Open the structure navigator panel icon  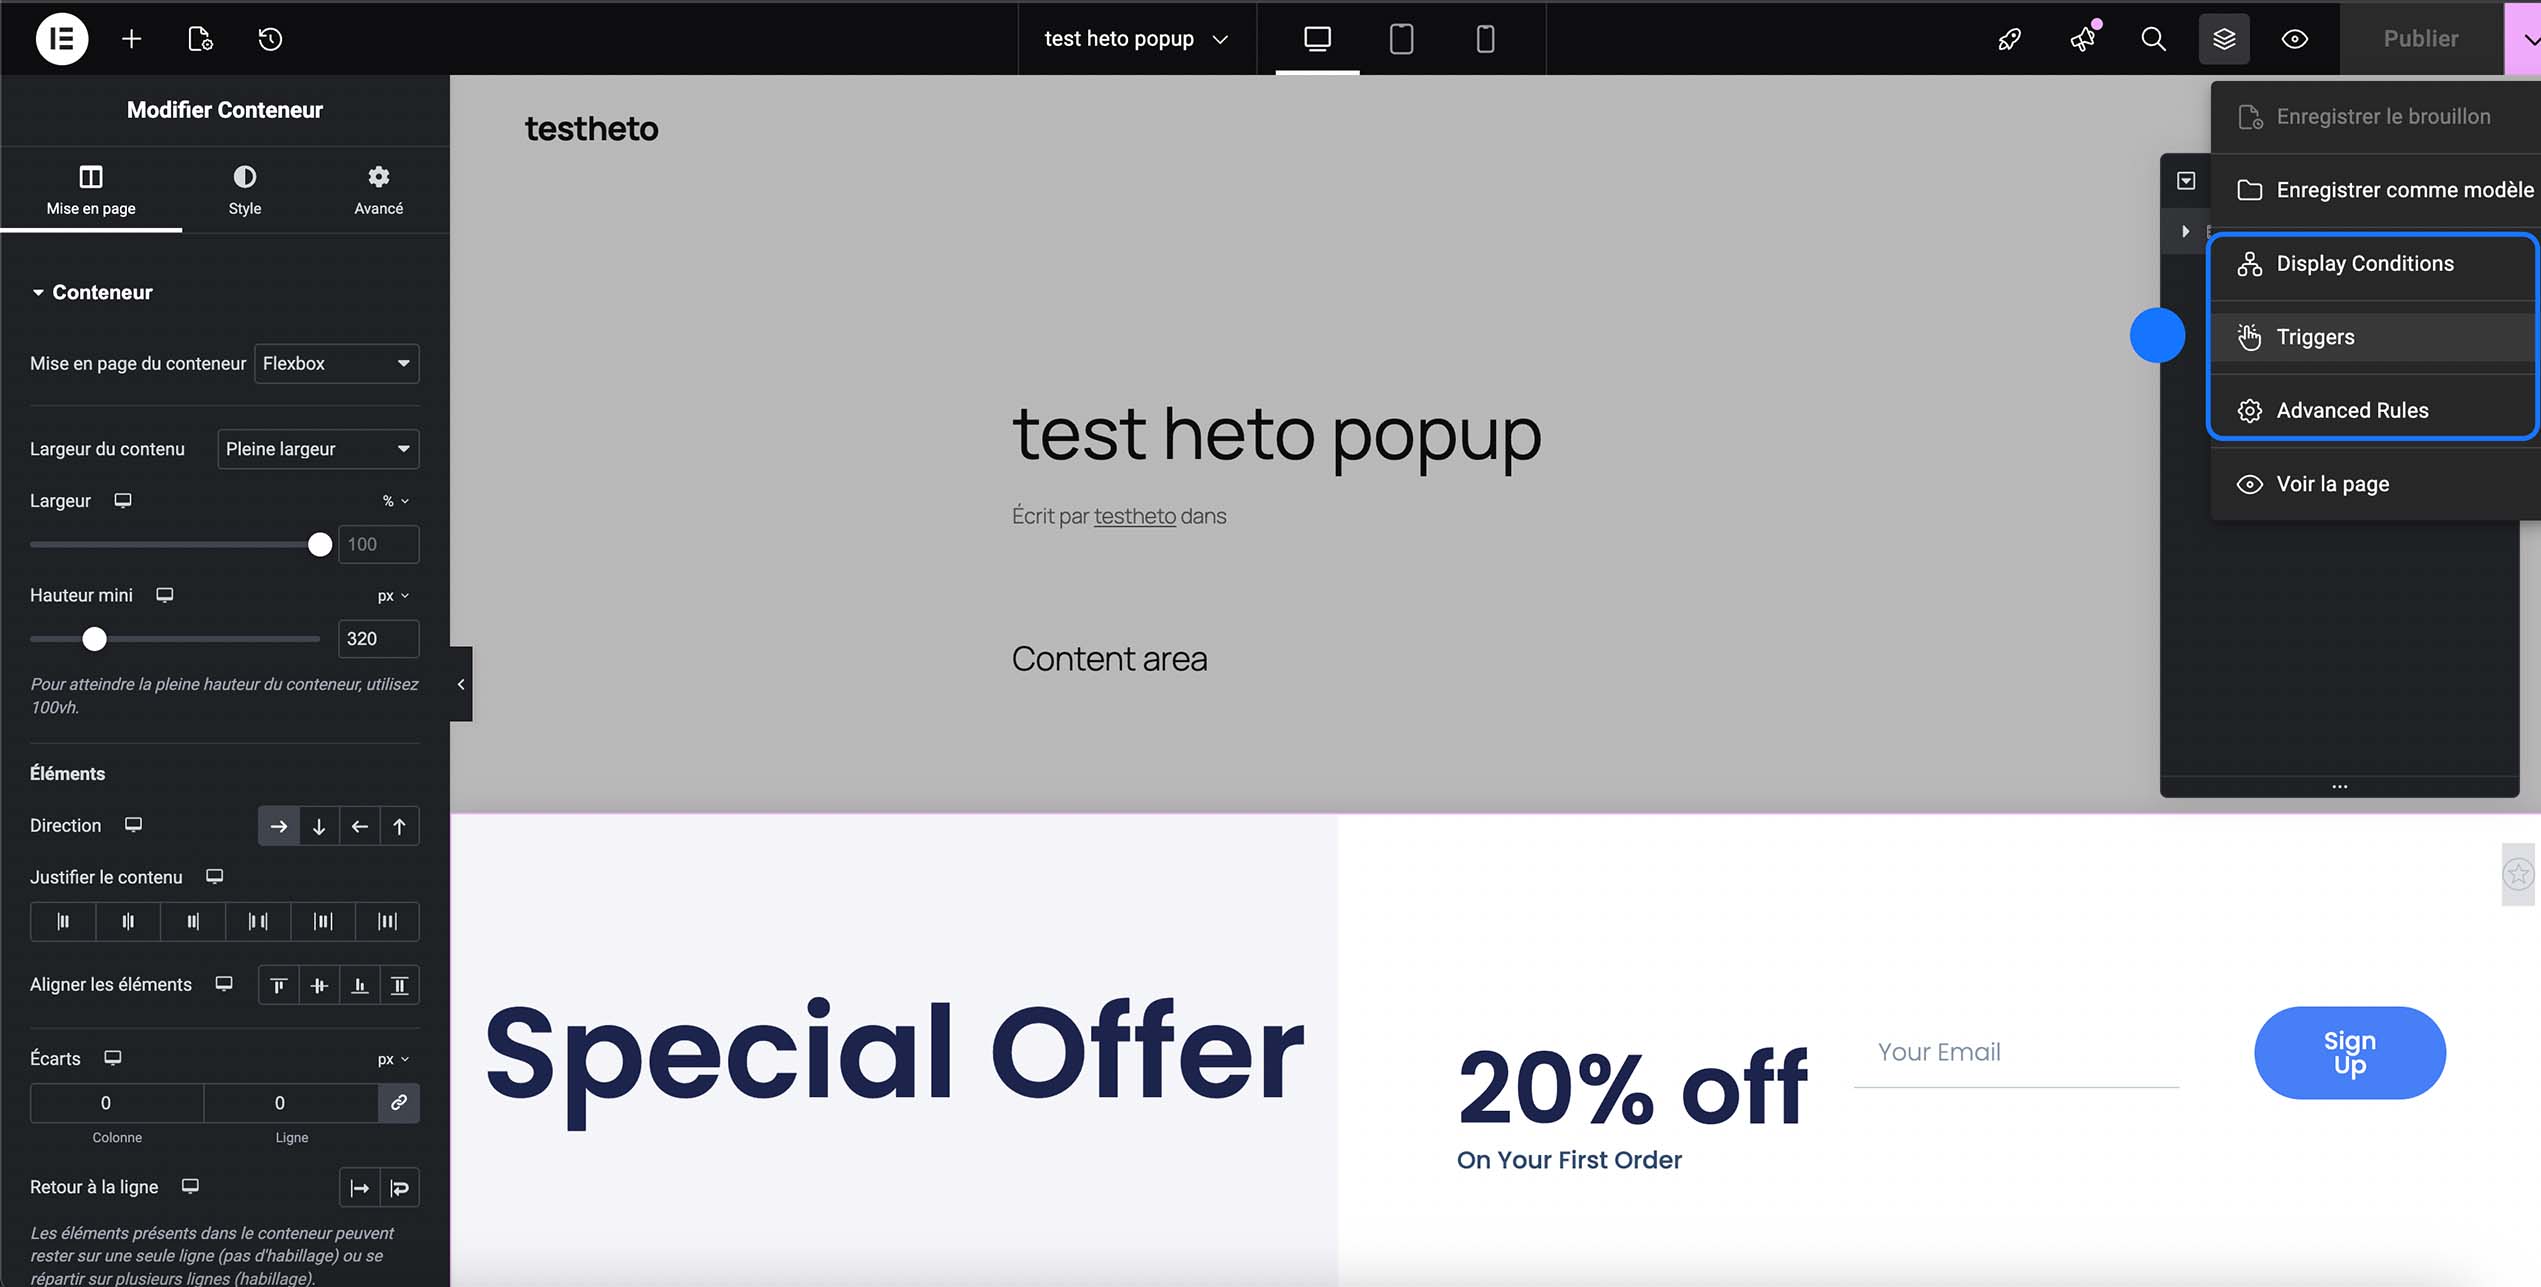(2224, 39)
